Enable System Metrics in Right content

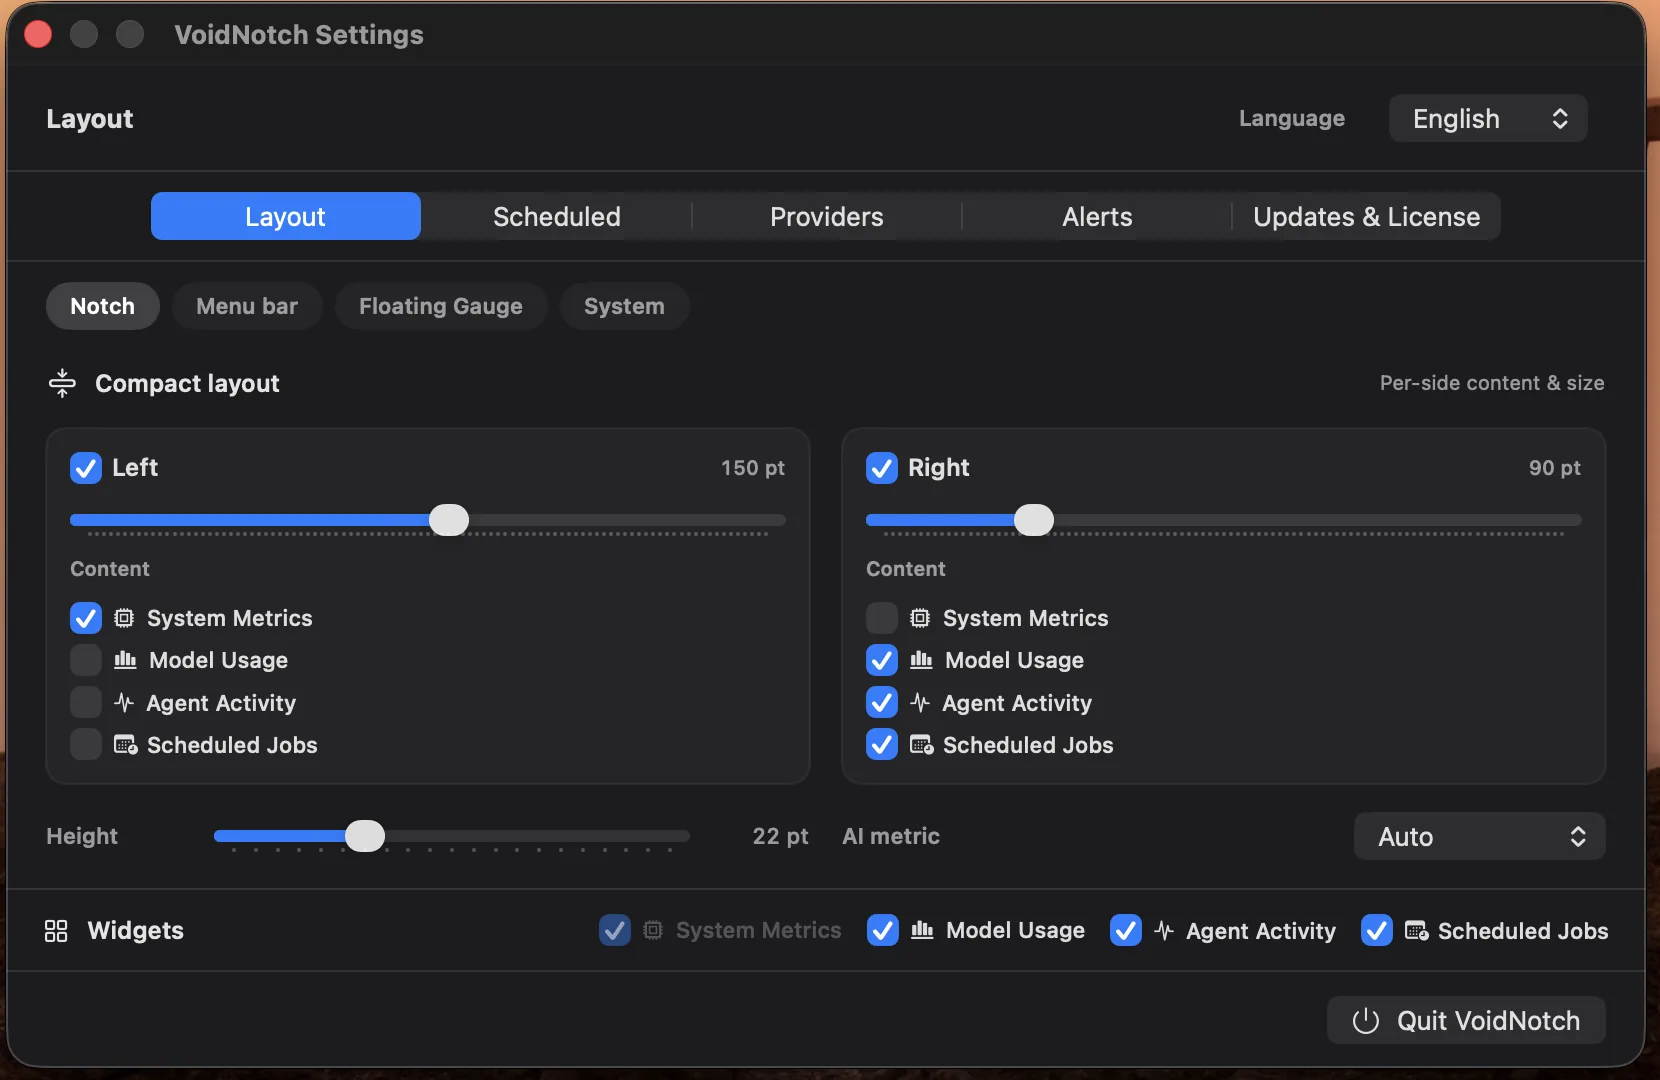pyautogui.click(x=882, y=618)
